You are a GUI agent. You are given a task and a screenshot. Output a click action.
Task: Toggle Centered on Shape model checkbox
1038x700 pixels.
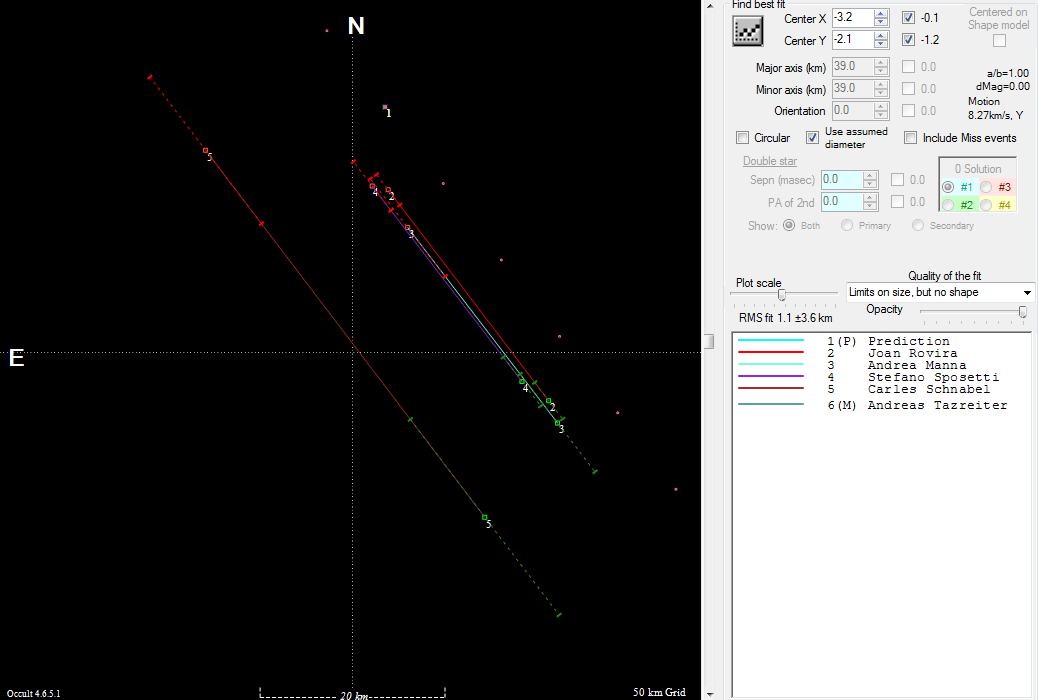(x=999, y=40)
